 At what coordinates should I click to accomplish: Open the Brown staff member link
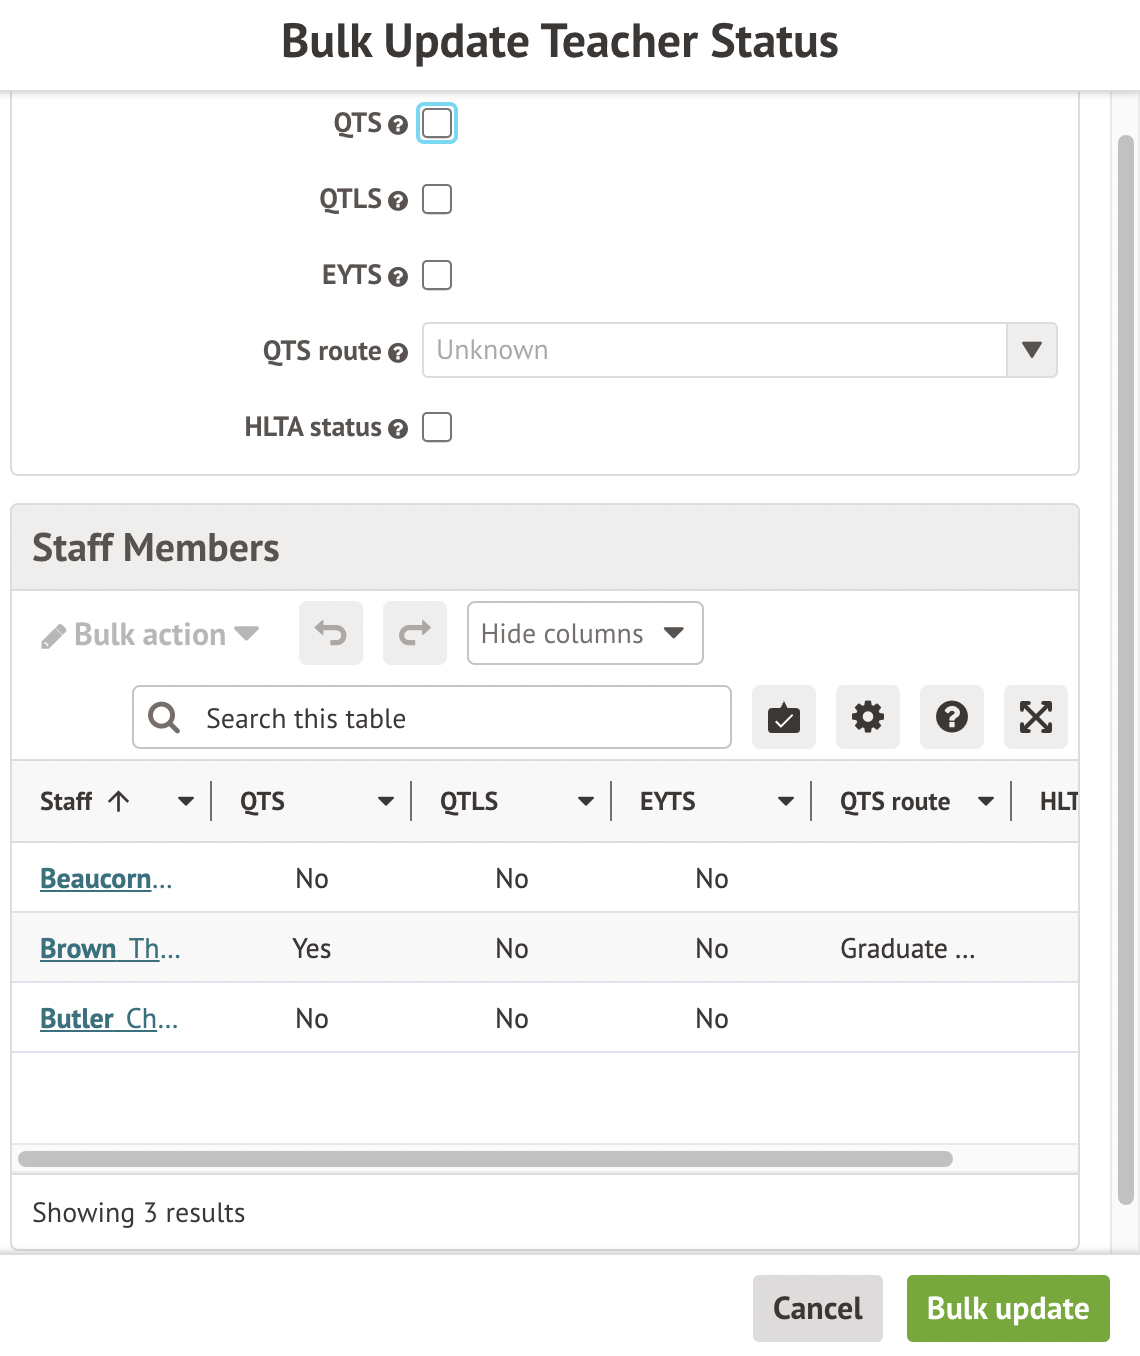coord(110,948)
